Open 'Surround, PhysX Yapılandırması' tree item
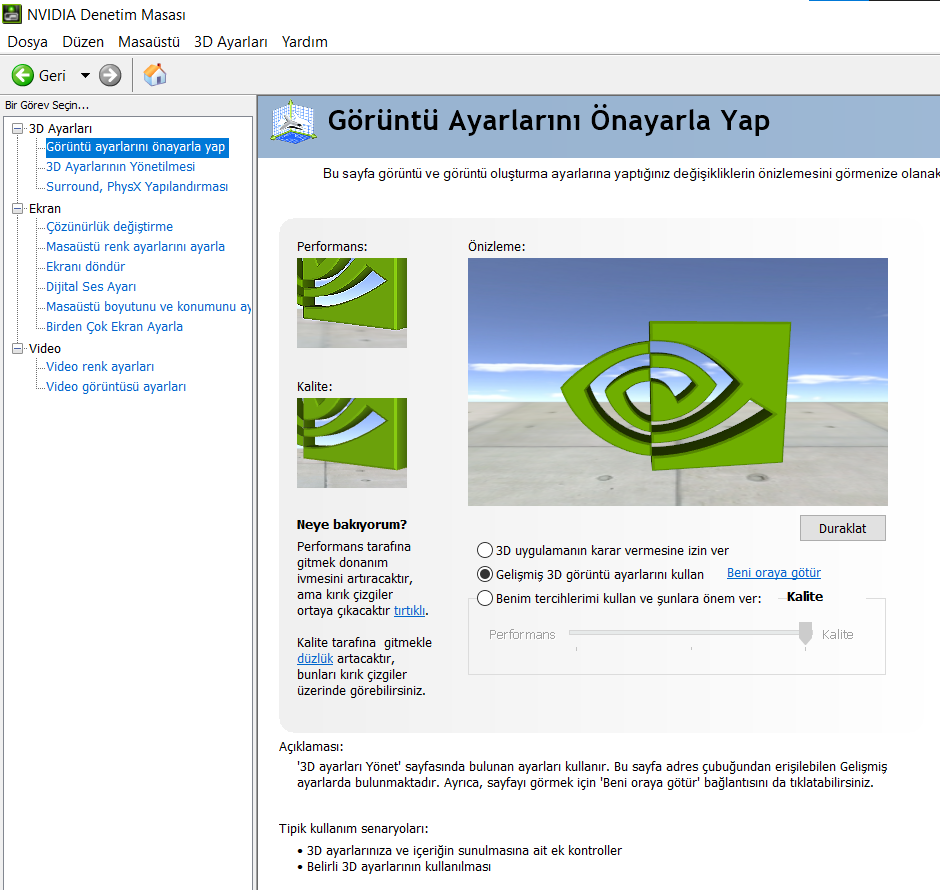Screen dimensions: 940x890 click(137, 186)
